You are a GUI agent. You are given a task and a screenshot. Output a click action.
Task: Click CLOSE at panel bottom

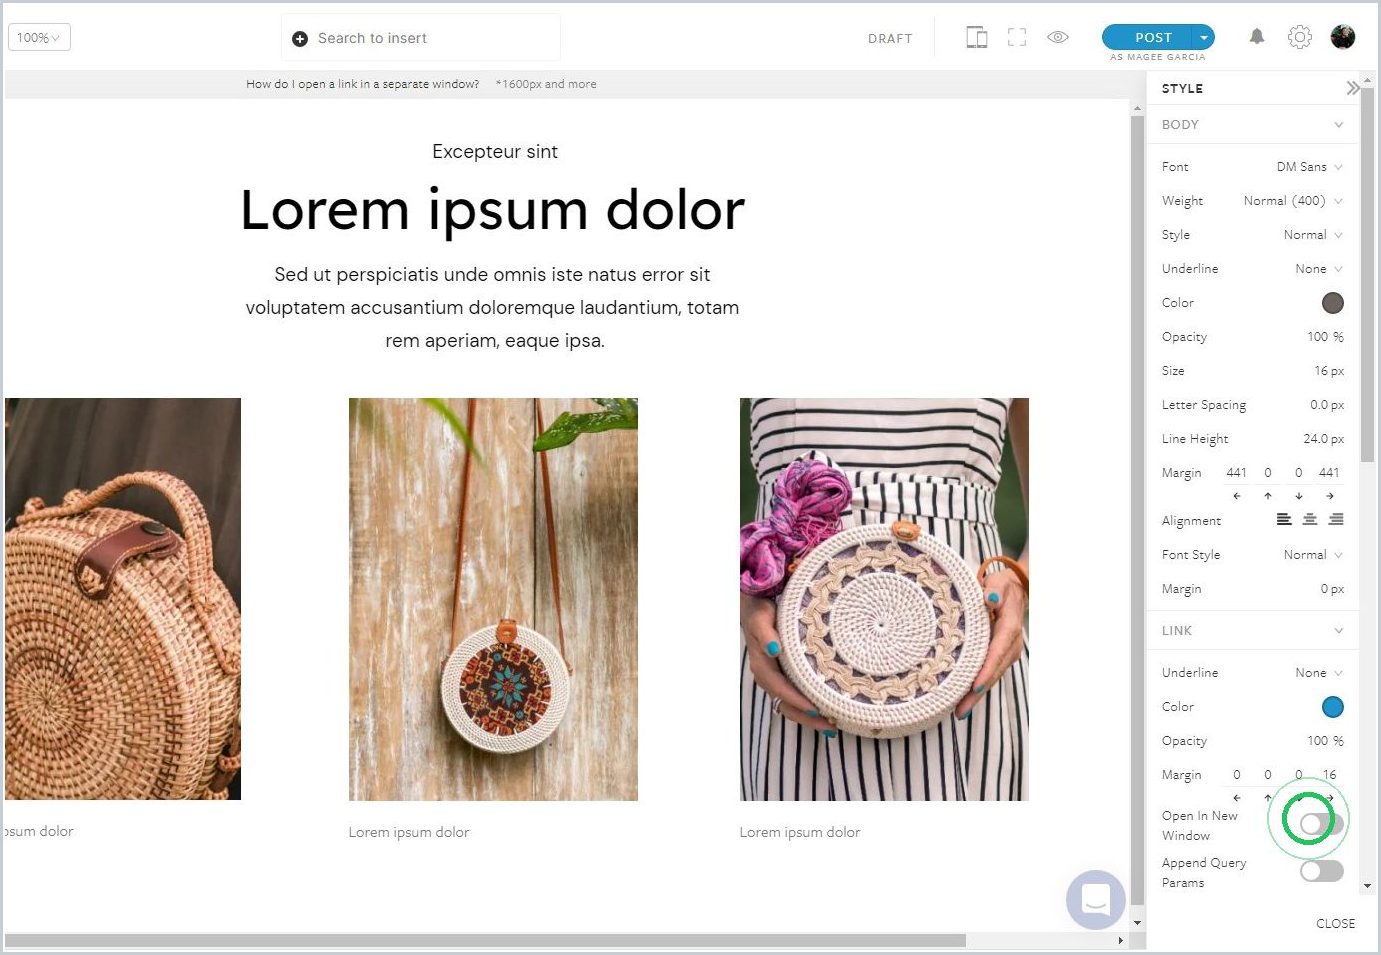1335,923
